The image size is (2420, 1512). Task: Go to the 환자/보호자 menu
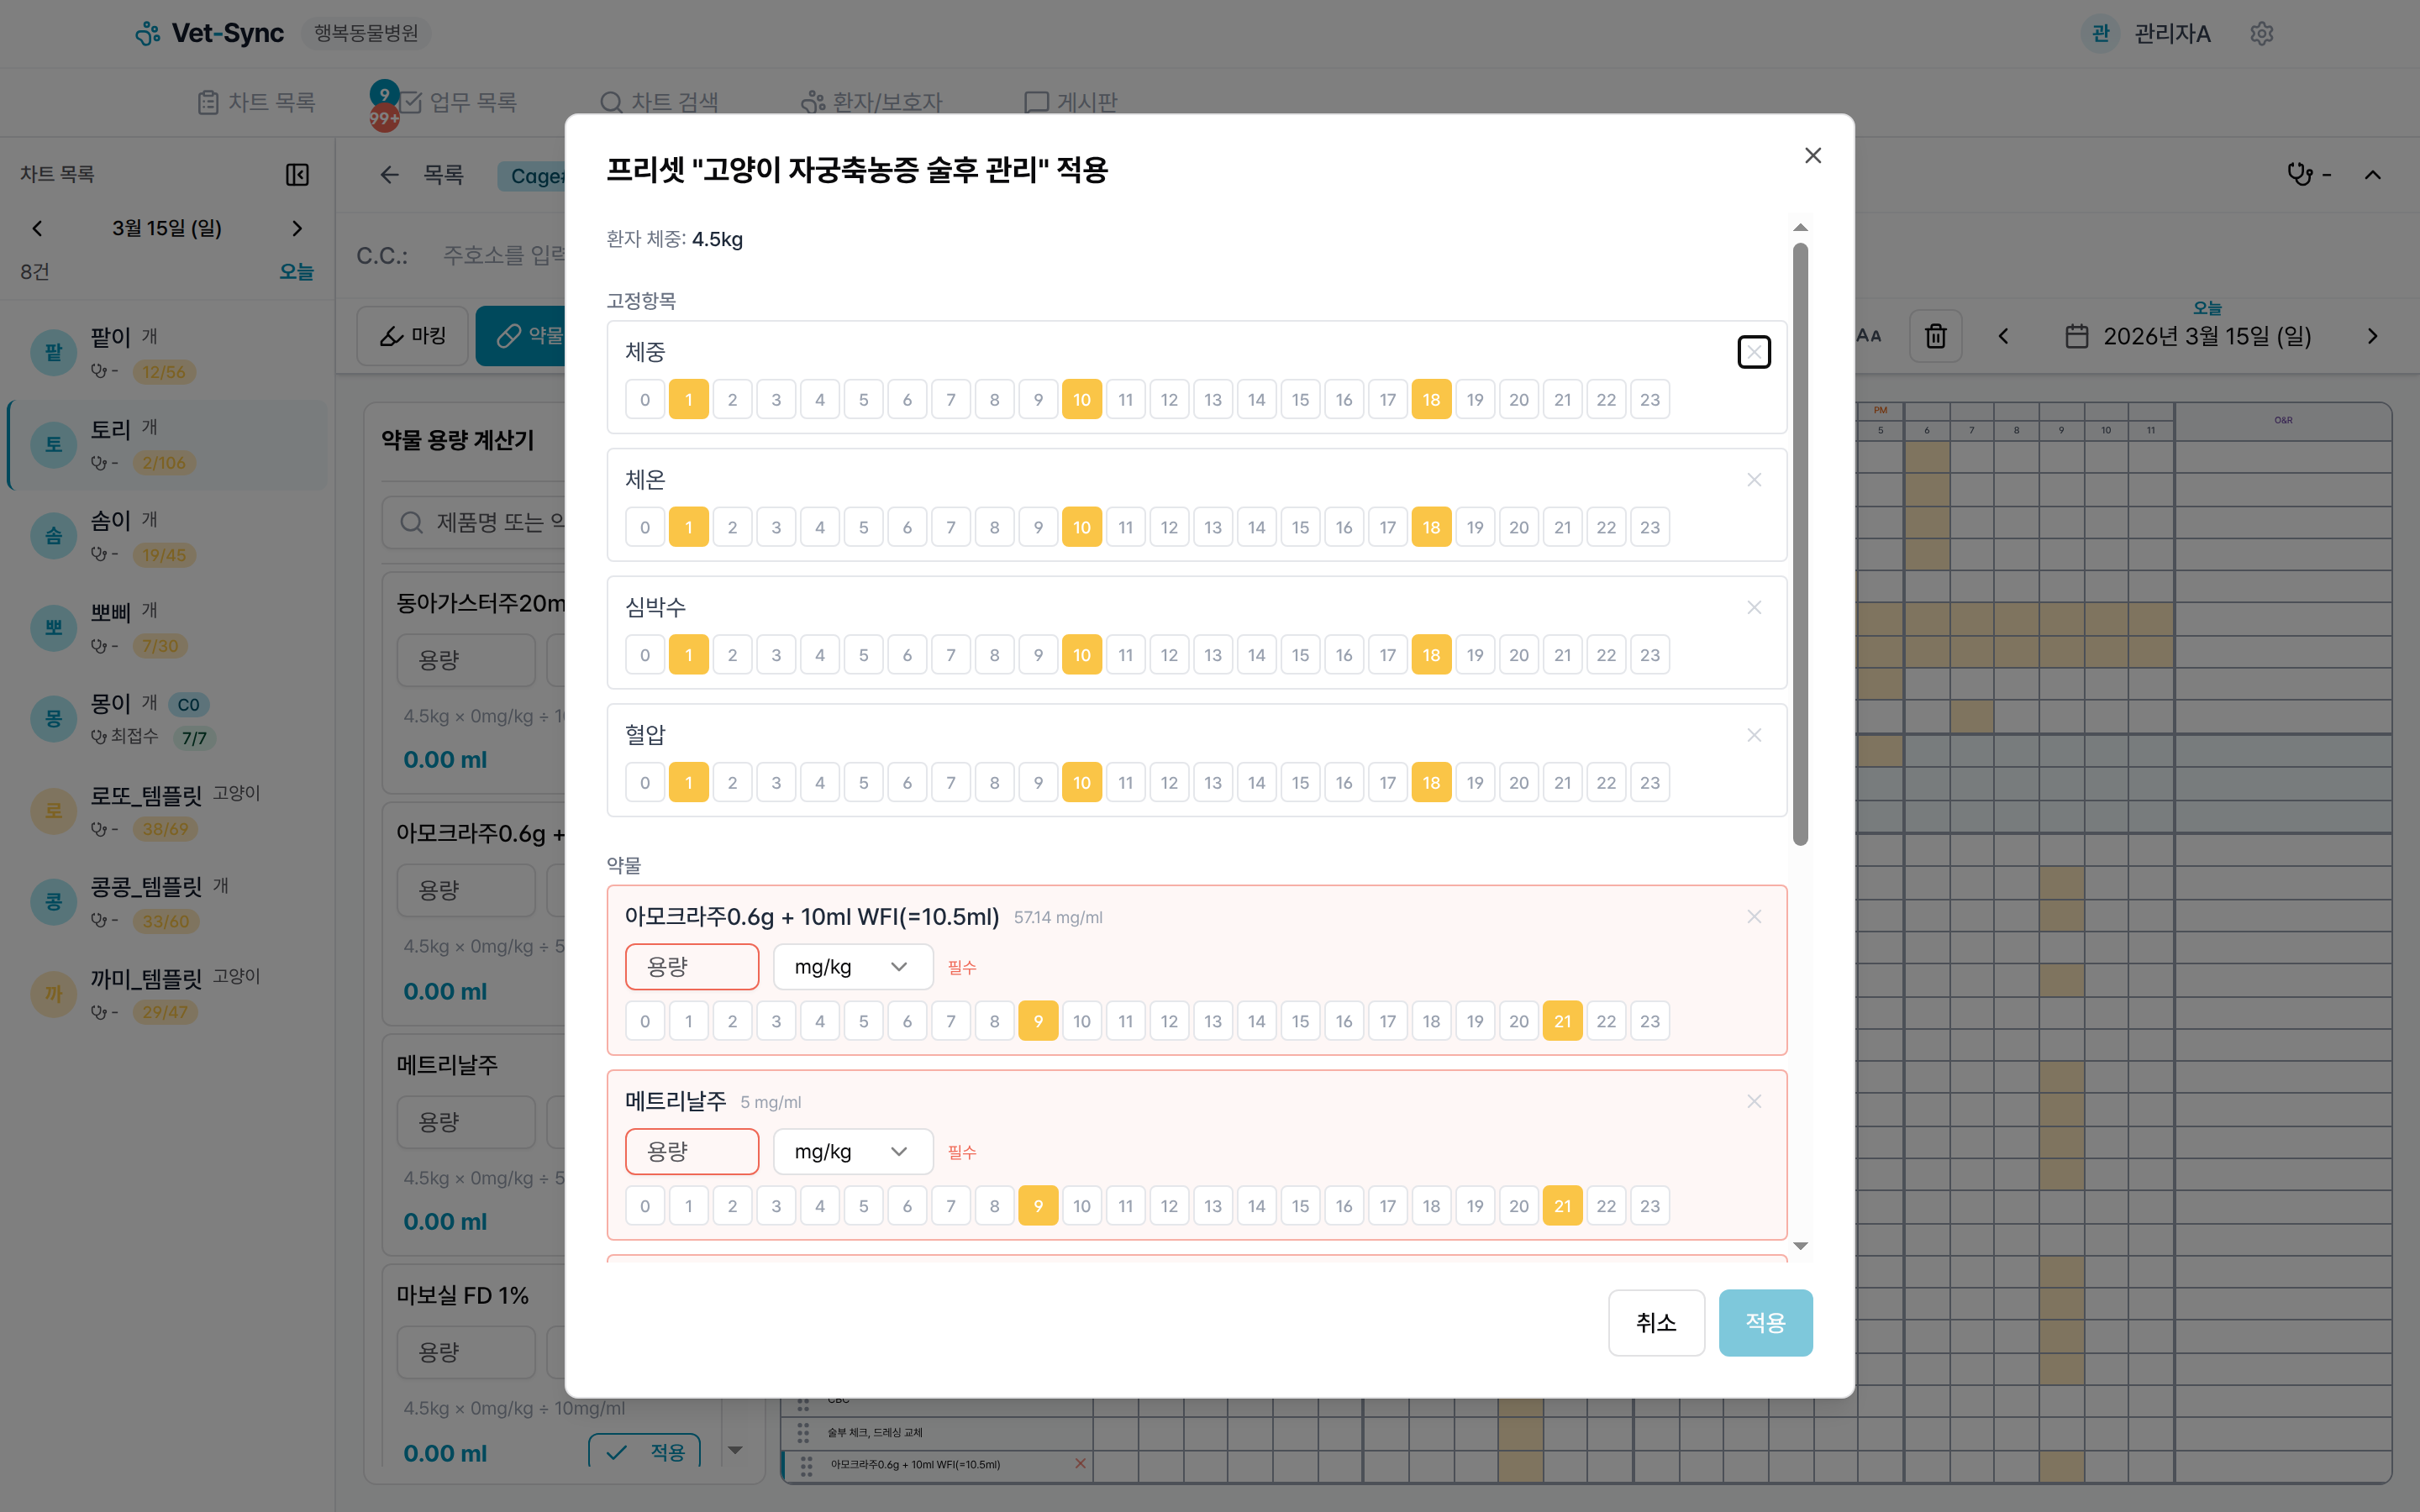pos(871,101)
